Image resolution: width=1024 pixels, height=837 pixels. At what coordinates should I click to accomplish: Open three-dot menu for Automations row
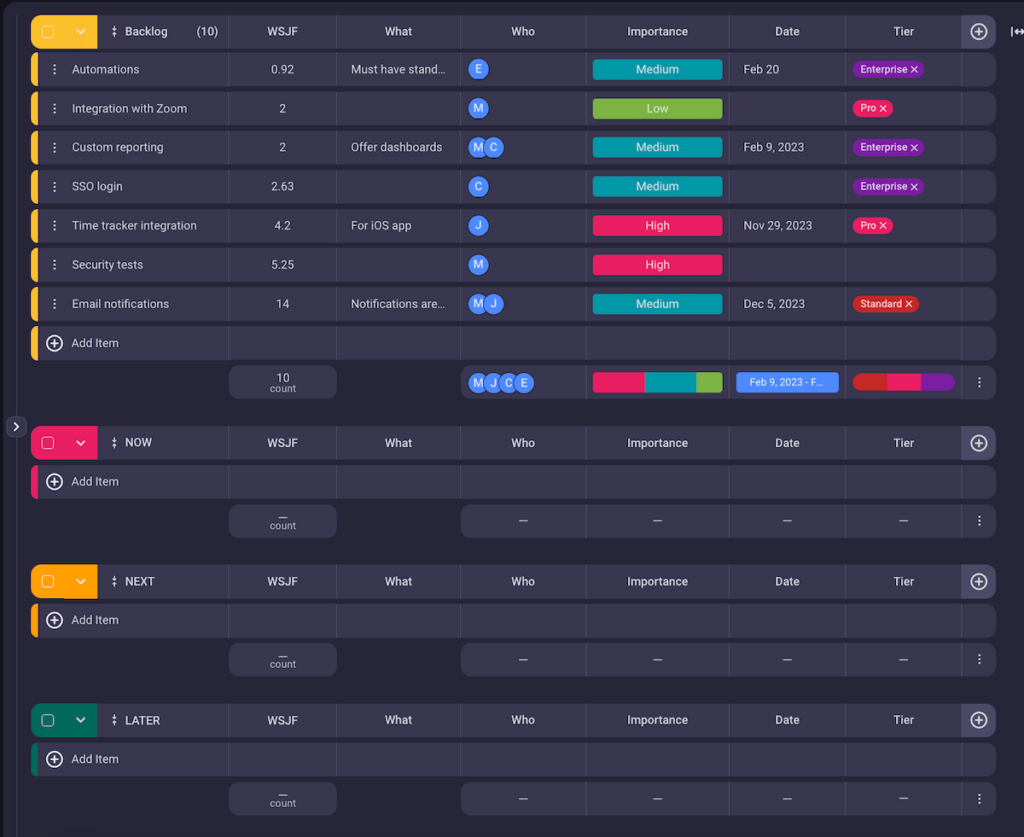pyautogui.click(x=55, y=70)
